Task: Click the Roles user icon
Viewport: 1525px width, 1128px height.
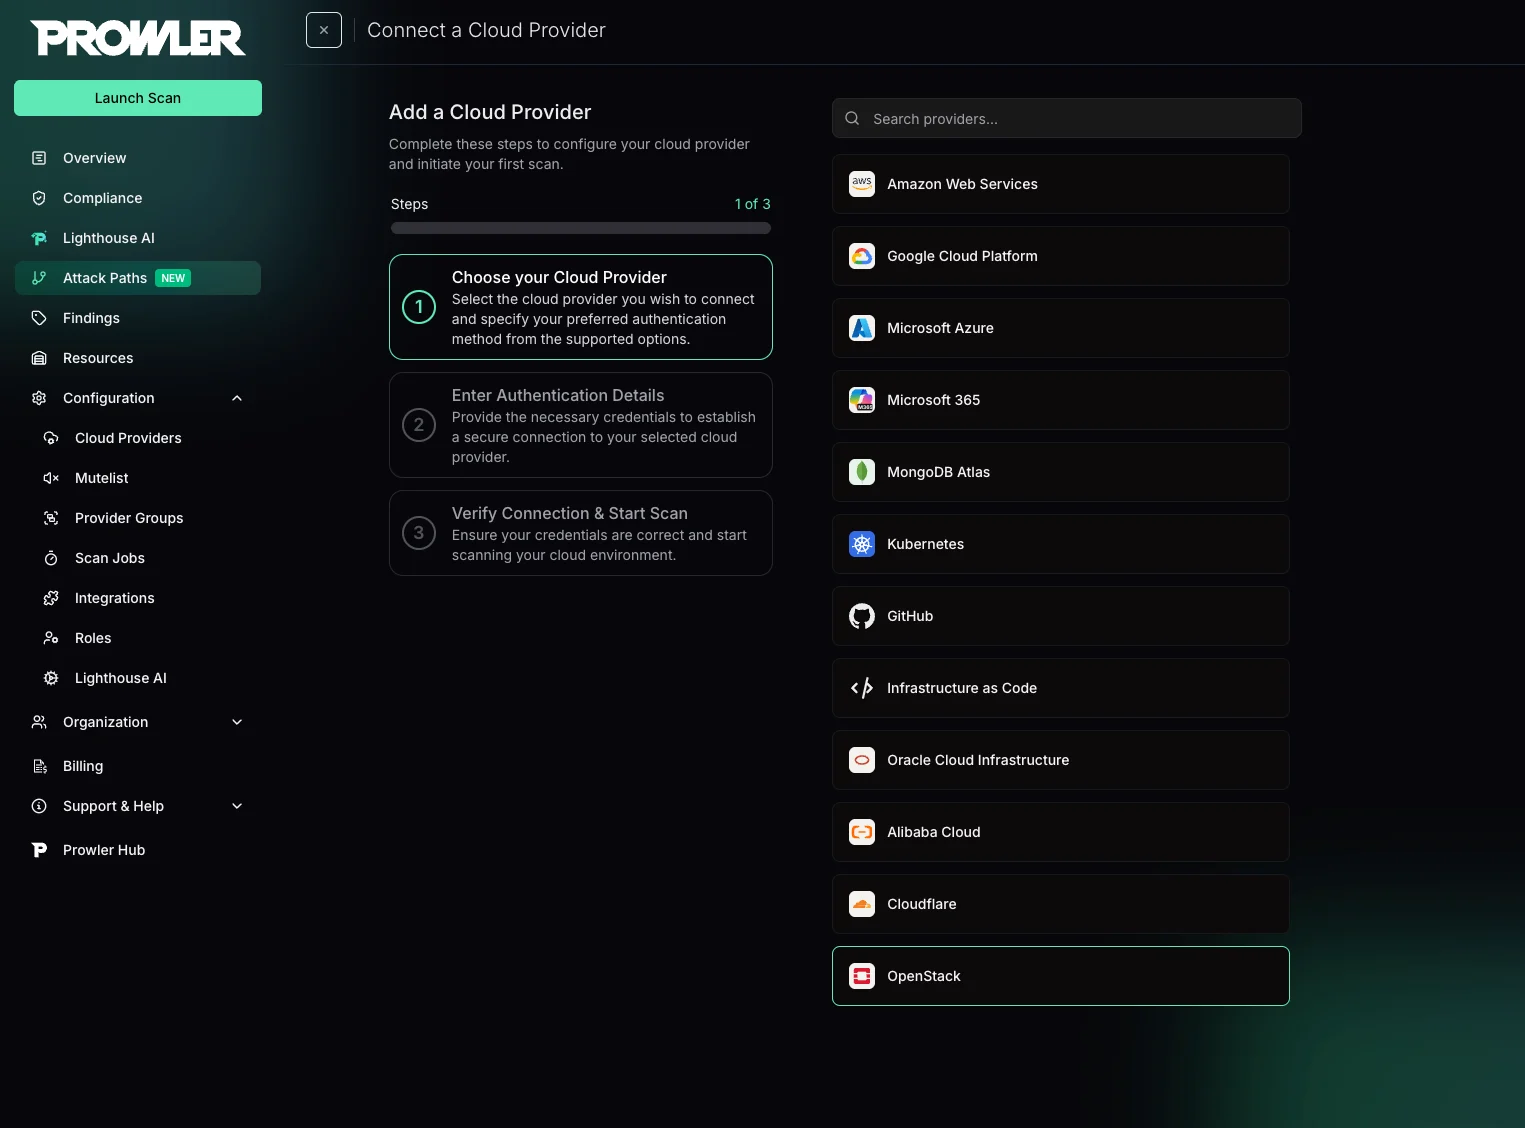Action: (51, 638)
